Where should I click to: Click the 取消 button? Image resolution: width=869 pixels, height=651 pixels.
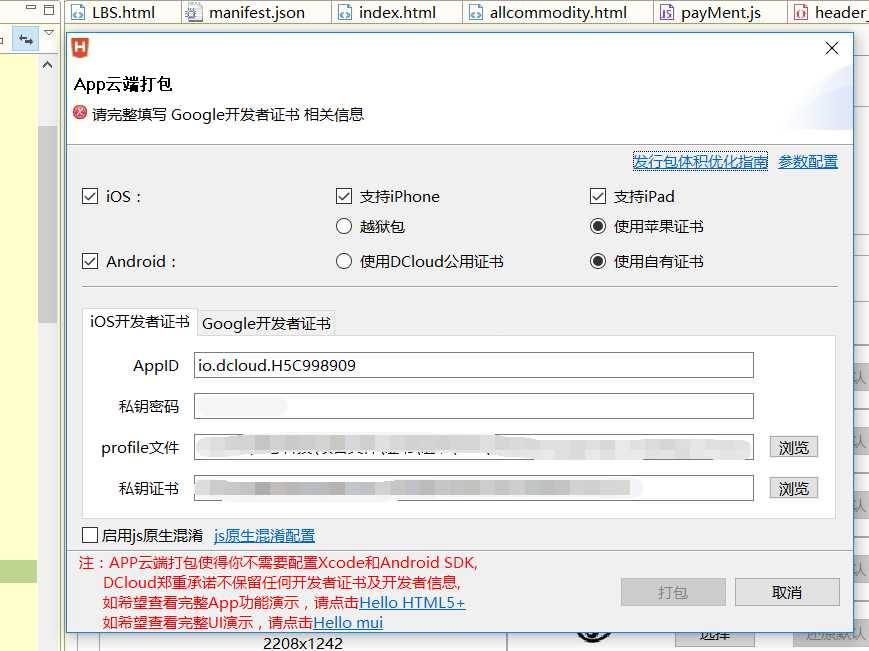point(787,592)
